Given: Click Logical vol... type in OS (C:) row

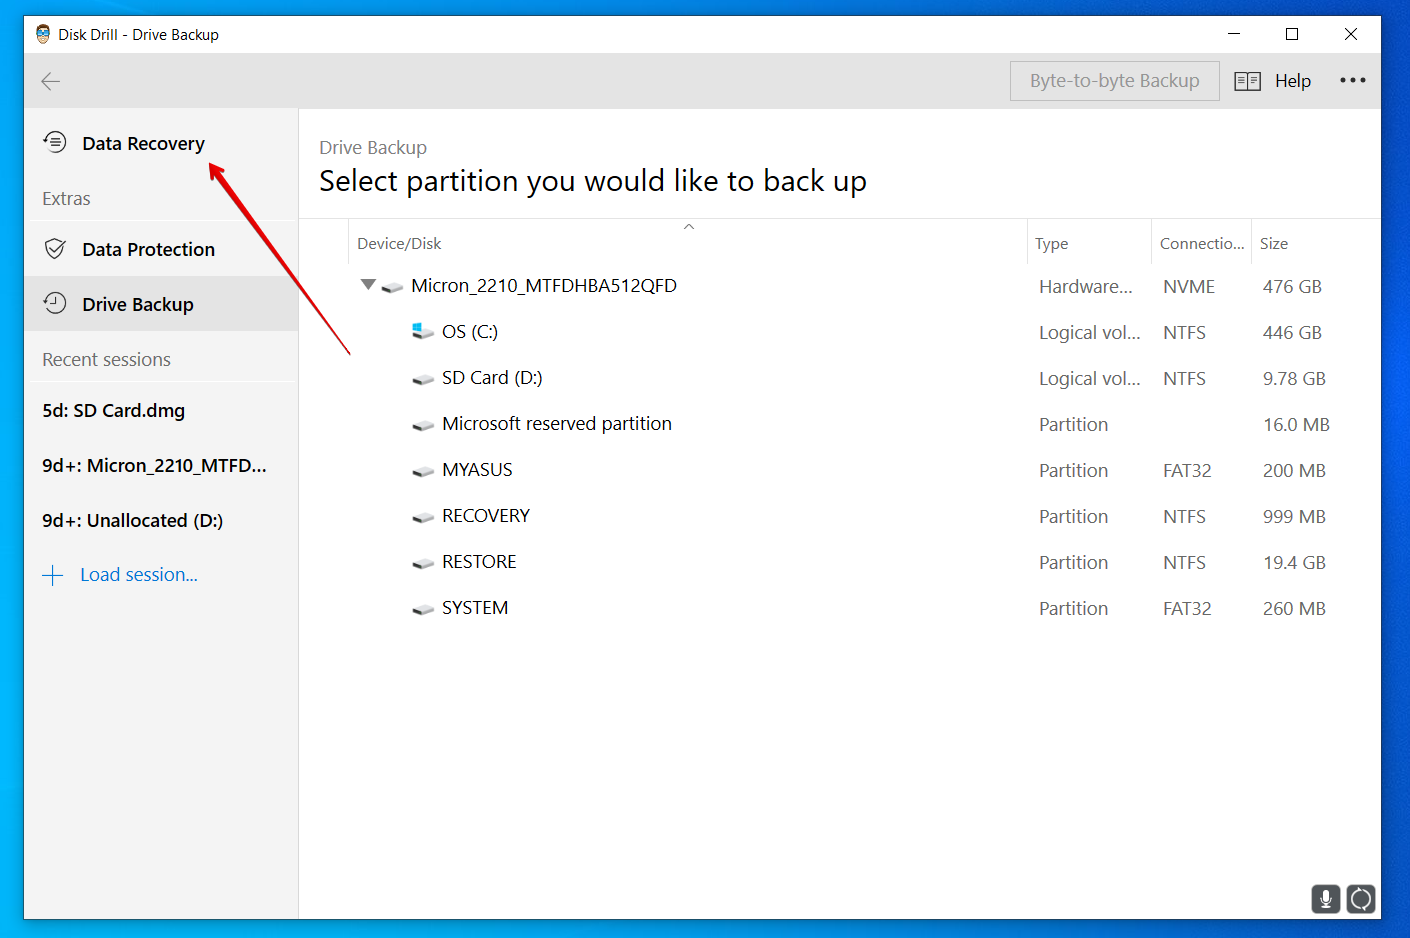Looking at the screenshot, I should click(1090, 333).
